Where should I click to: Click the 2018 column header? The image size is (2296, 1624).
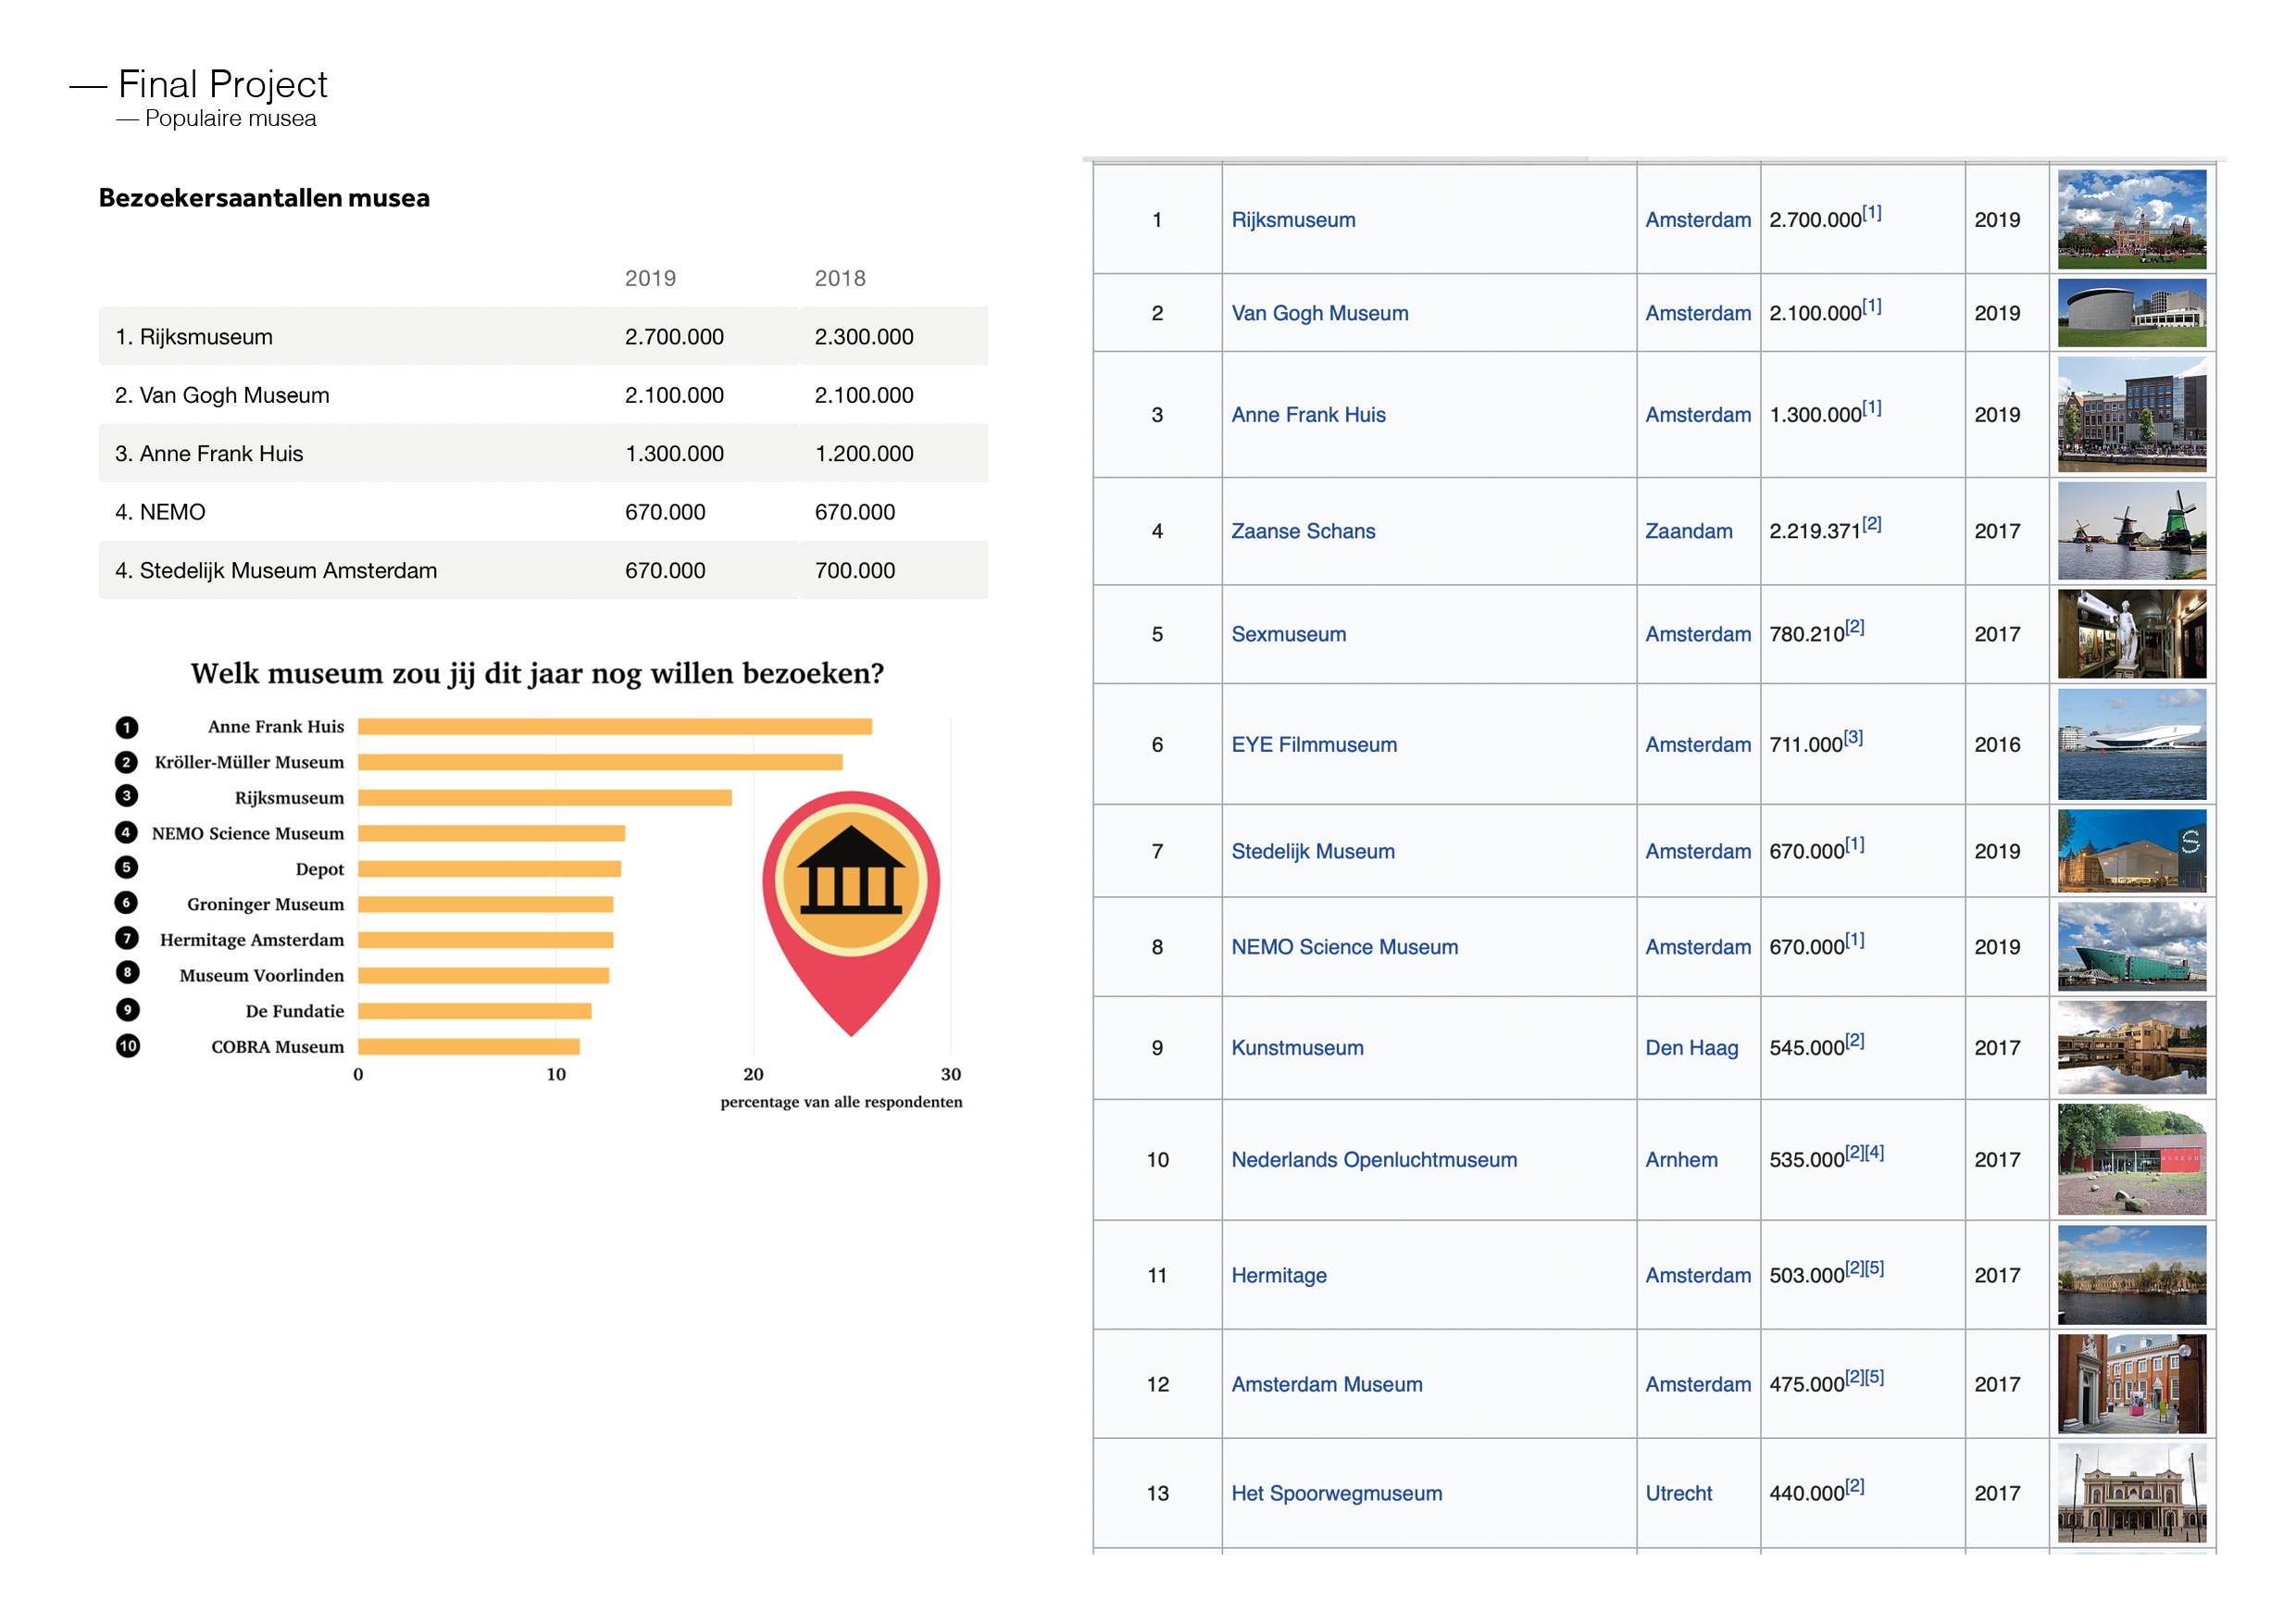click(x=840, y=278)
